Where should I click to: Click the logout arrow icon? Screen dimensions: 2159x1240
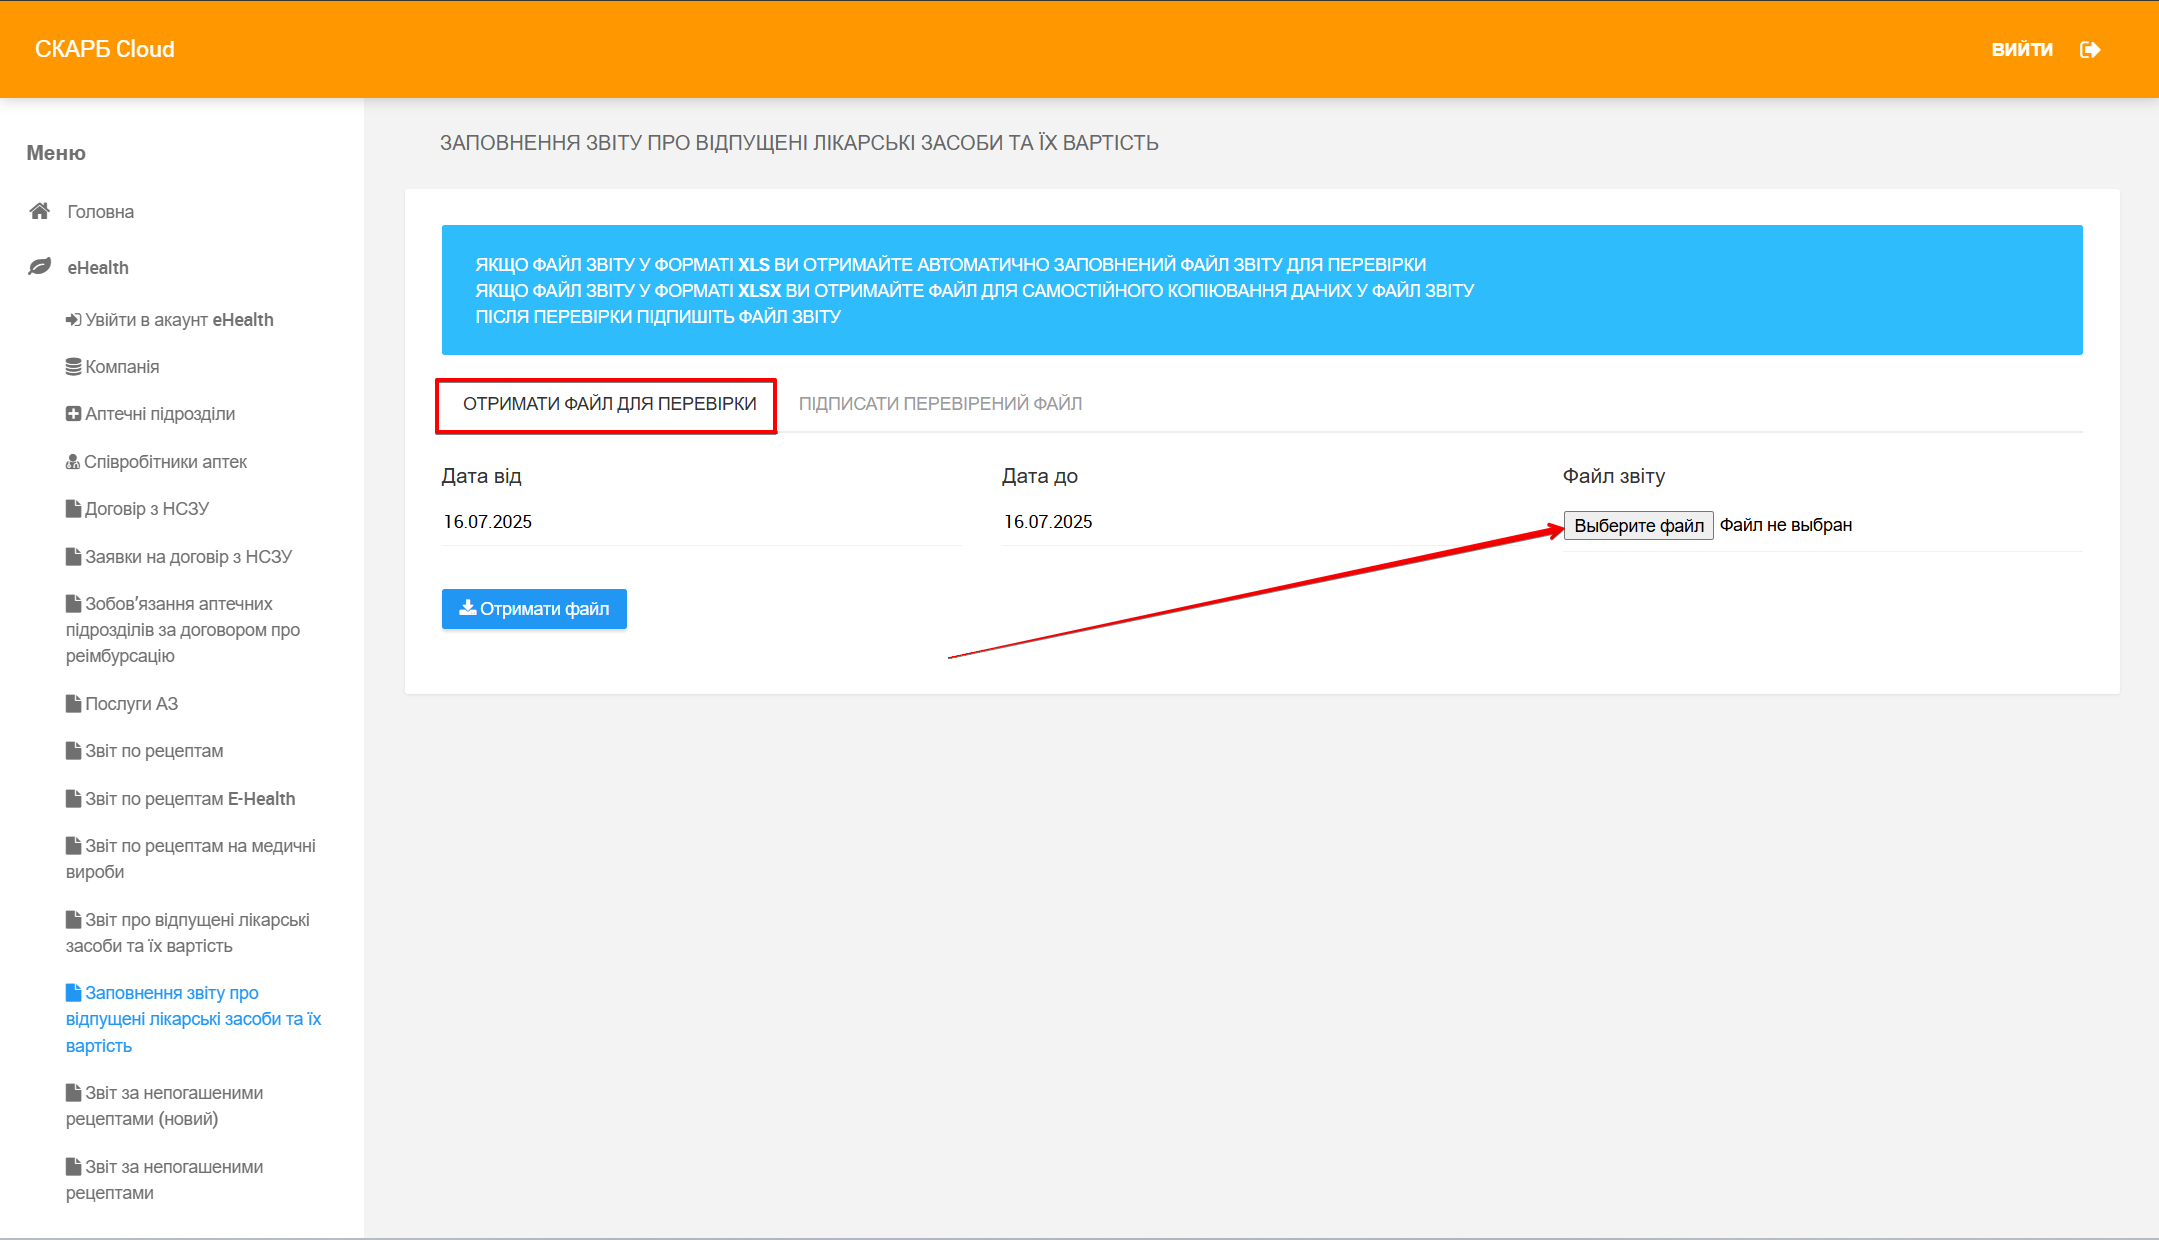(x=2089, y=49)
